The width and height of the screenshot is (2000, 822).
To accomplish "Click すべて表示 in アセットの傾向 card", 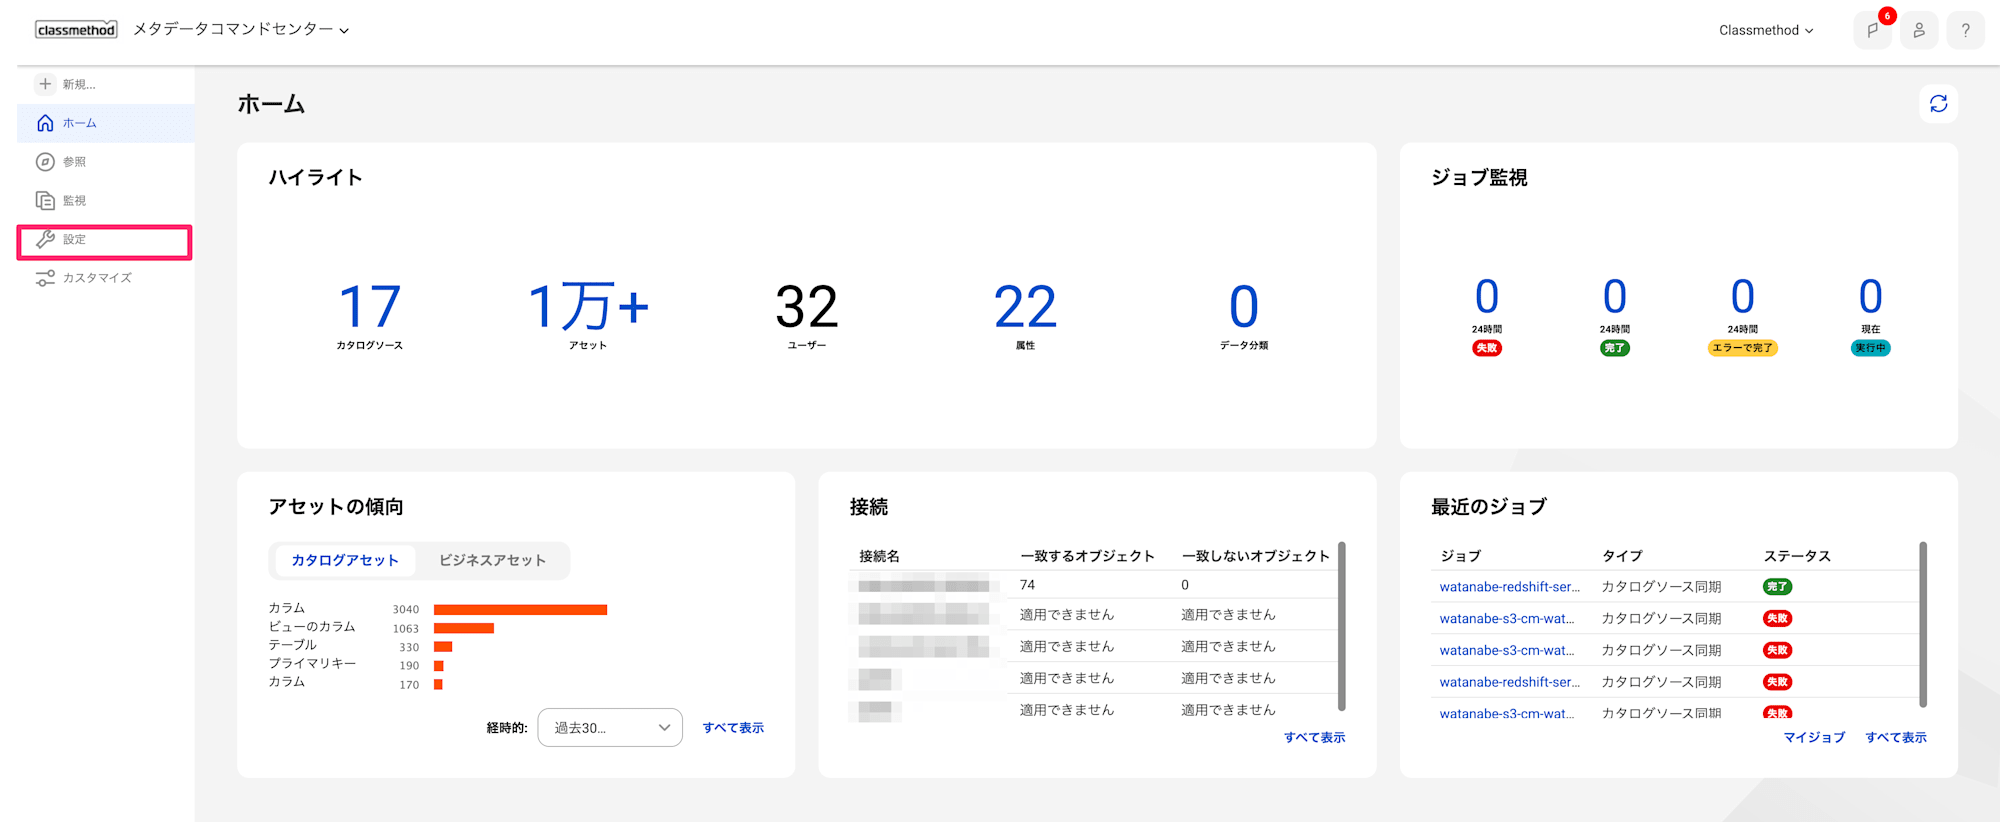I will click(733, 728).
